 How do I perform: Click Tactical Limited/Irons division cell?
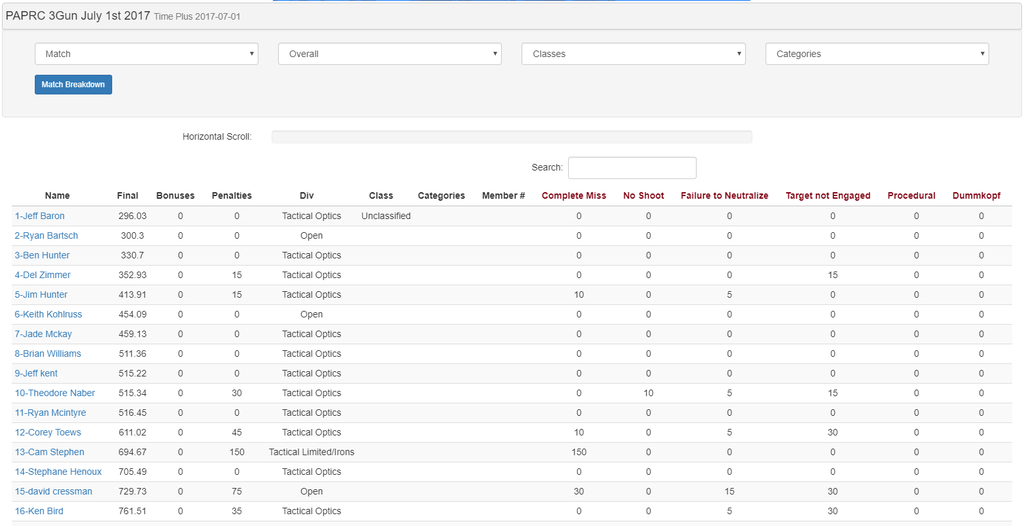point(312,452)
